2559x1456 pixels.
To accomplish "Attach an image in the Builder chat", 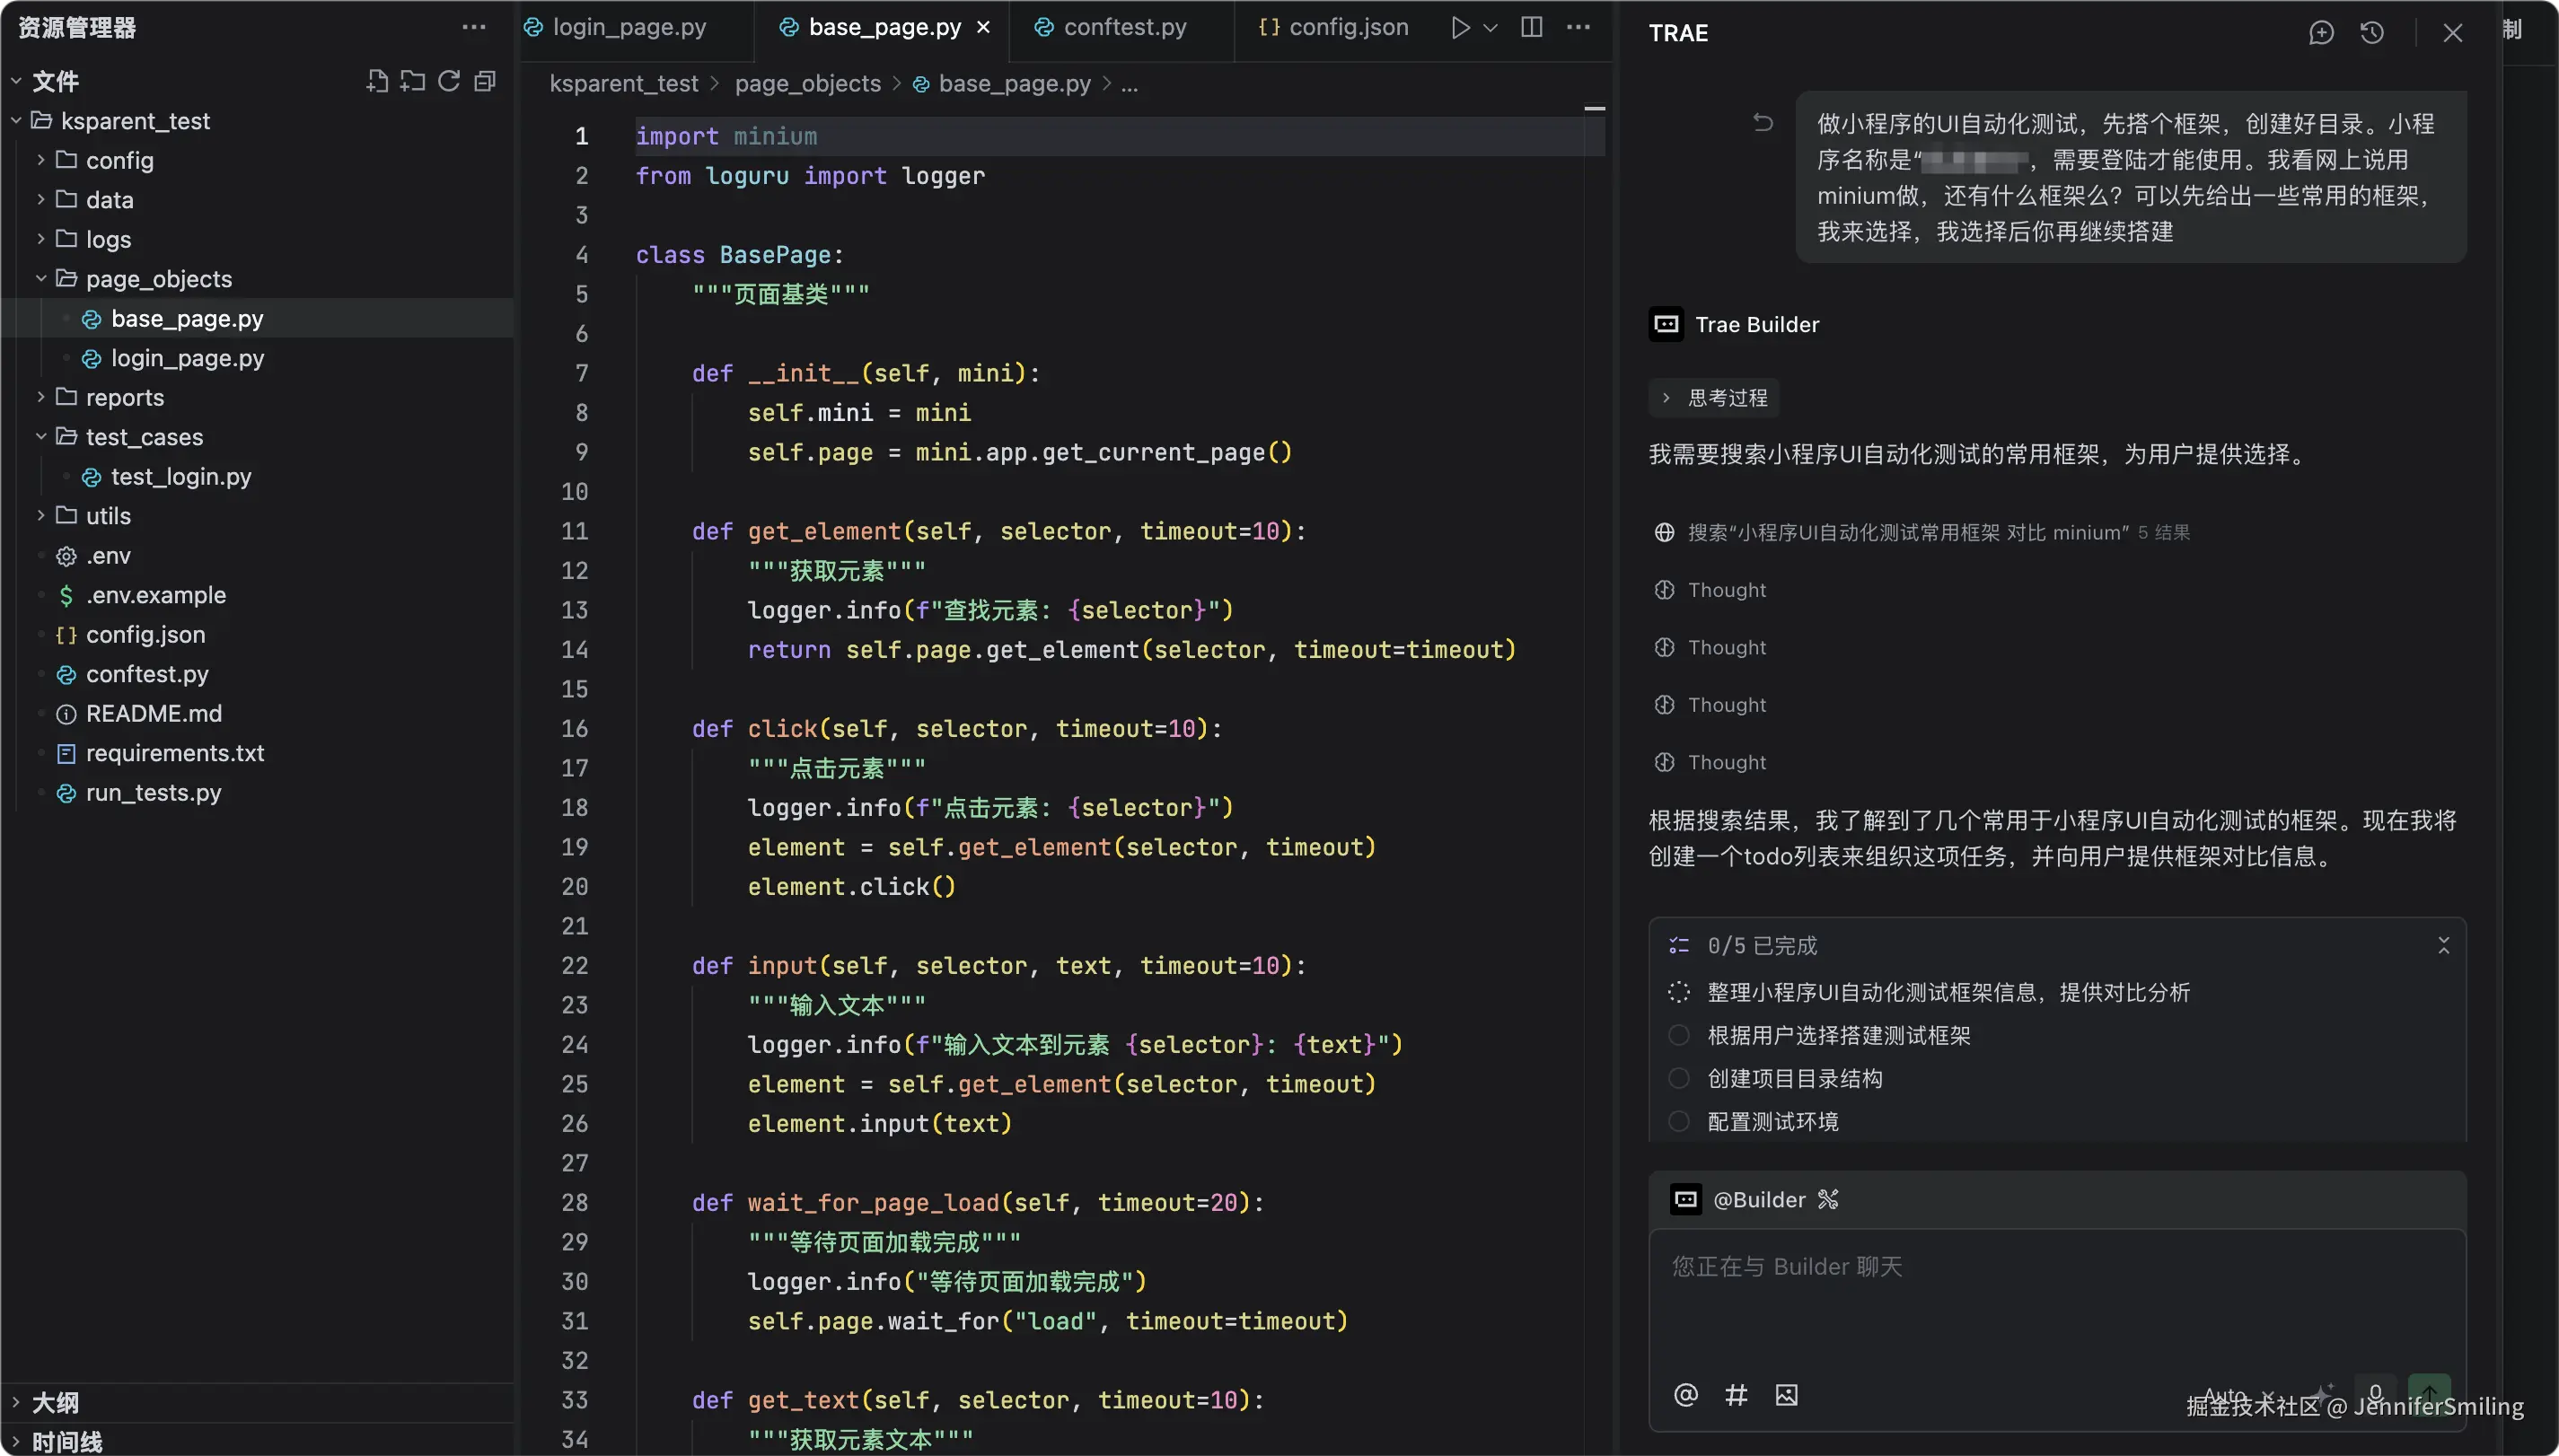I will pyautogui.click(x=1786, y=1394).
